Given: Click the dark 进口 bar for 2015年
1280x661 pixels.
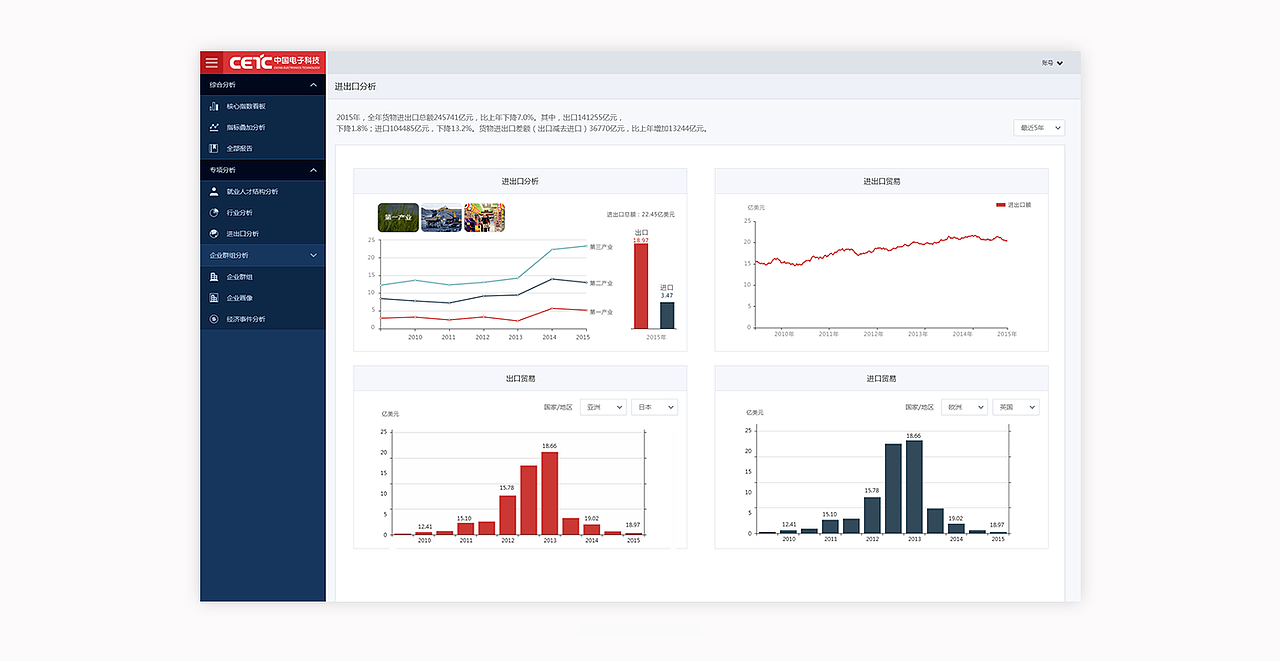Looking at the screenshot, I should 667,315.
